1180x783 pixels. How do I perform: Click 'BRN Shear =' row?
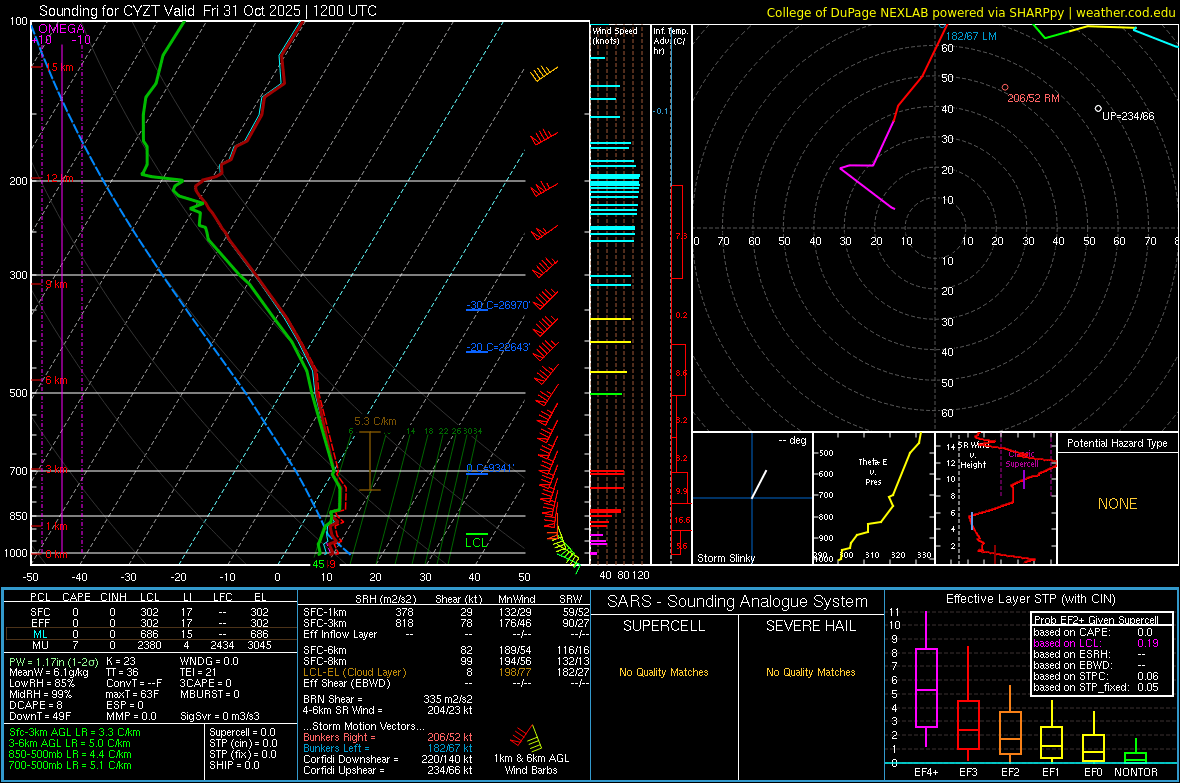(x=388, y=699)
